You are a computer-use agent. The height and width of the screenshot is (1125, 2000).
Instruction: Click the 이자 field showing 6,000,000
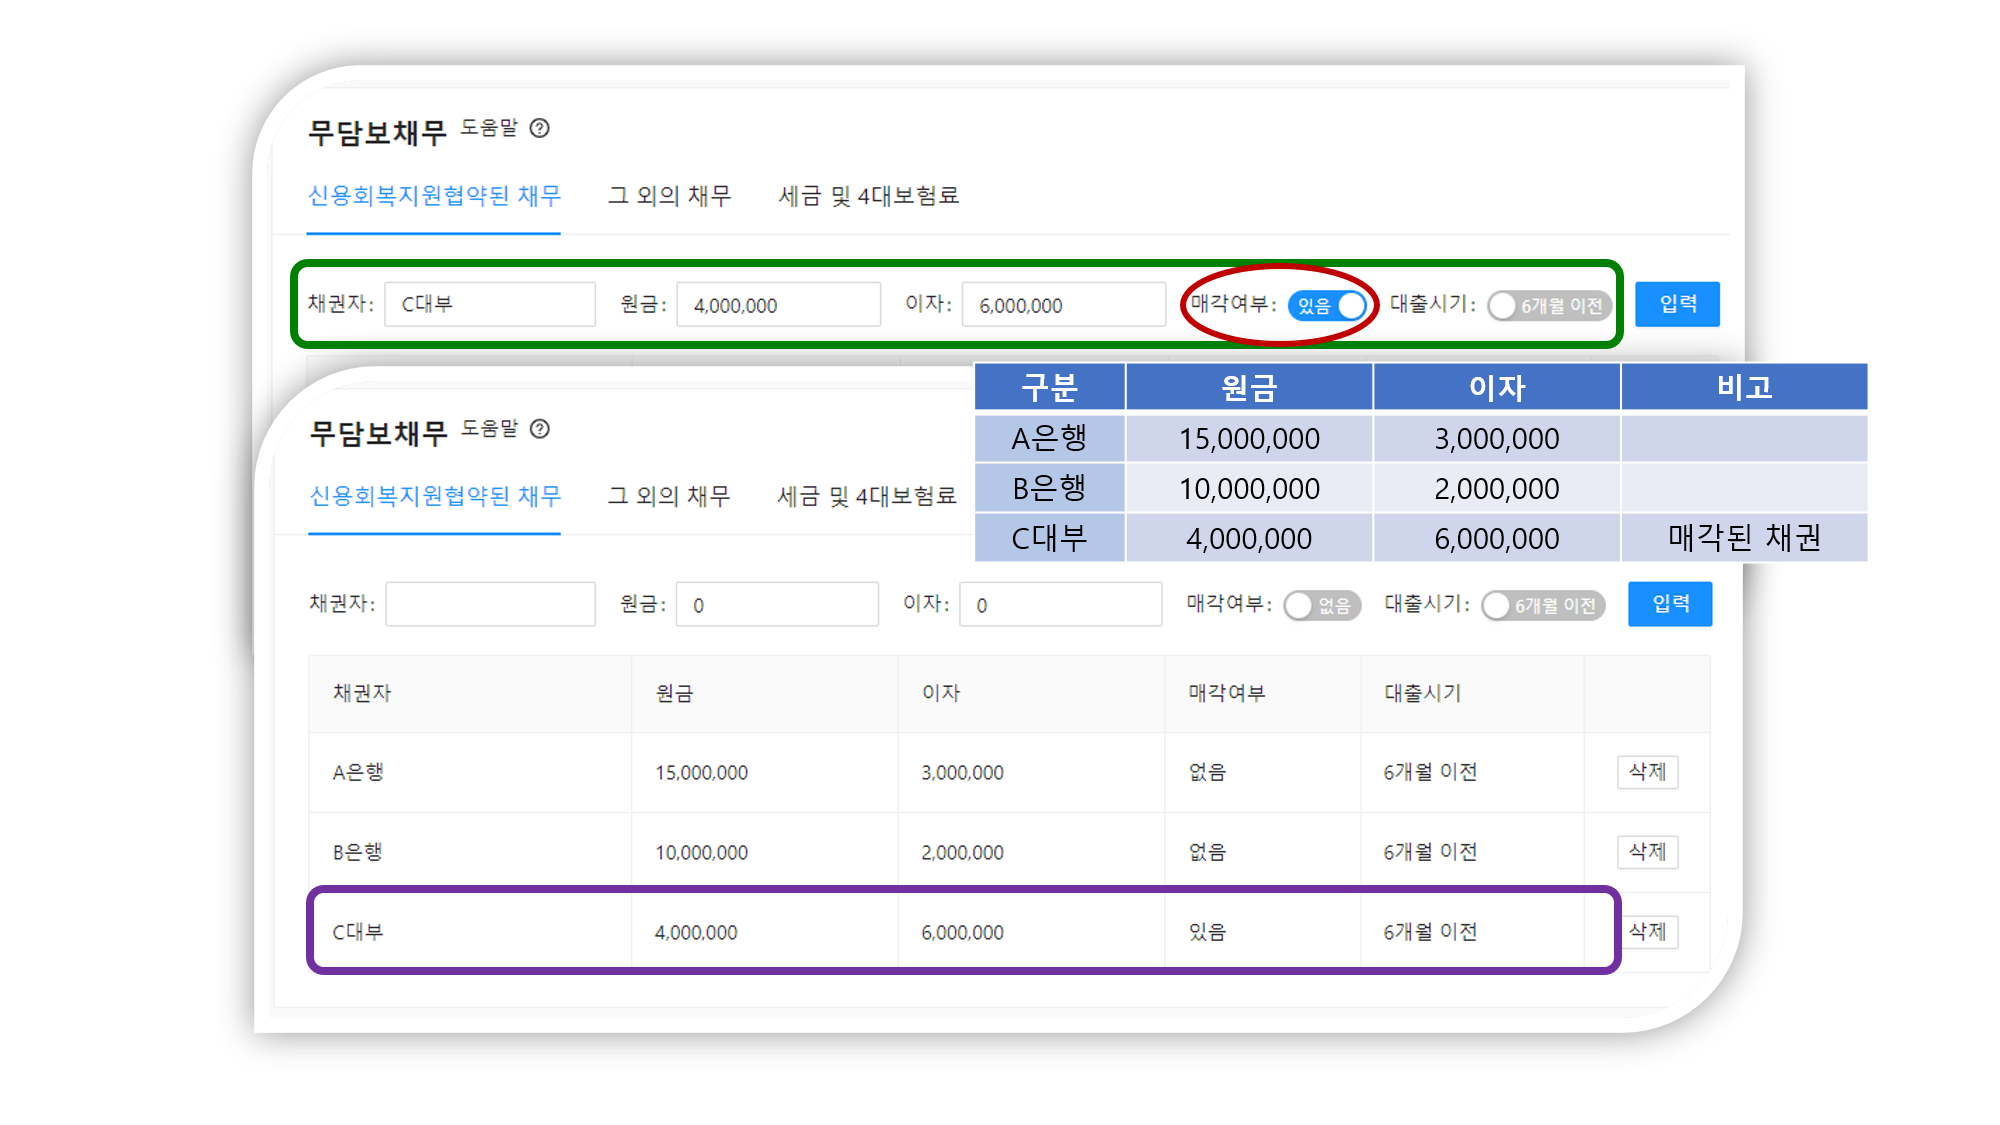(1063, 304)
